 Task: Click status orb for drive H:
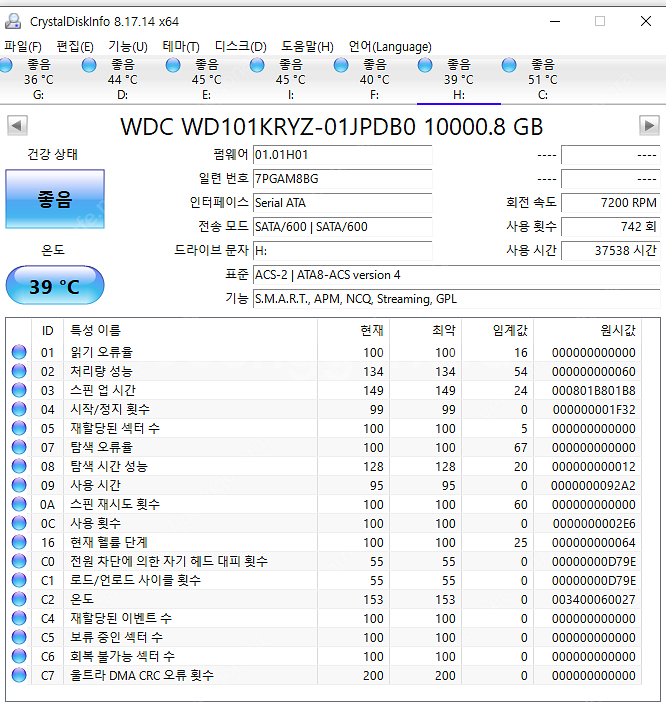(x=425, y=66)
